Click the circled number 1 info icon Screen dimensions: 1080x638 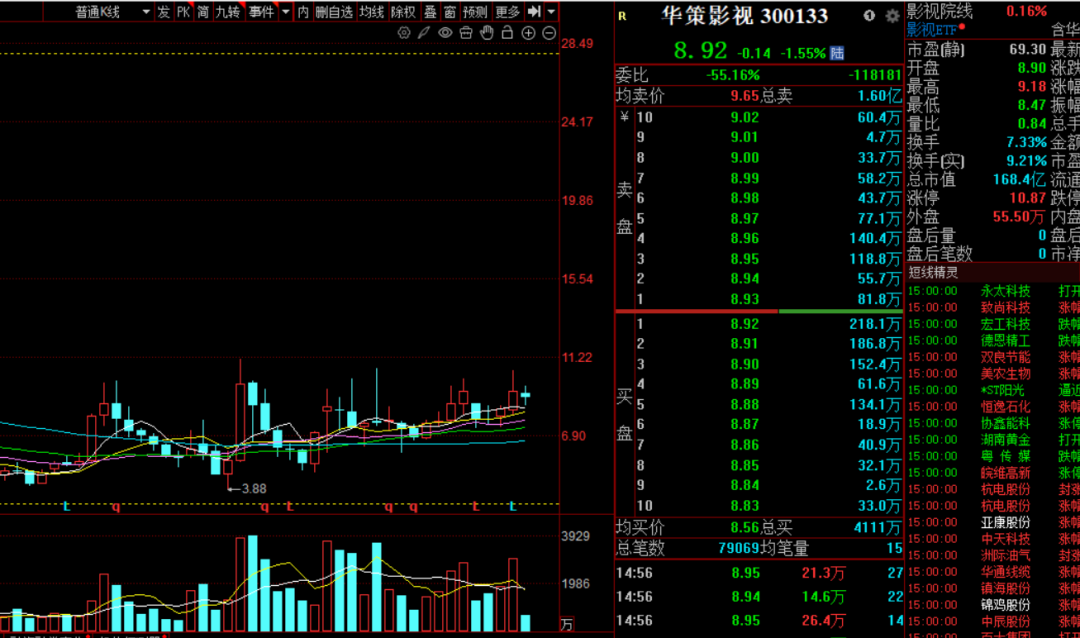point(869,15)
